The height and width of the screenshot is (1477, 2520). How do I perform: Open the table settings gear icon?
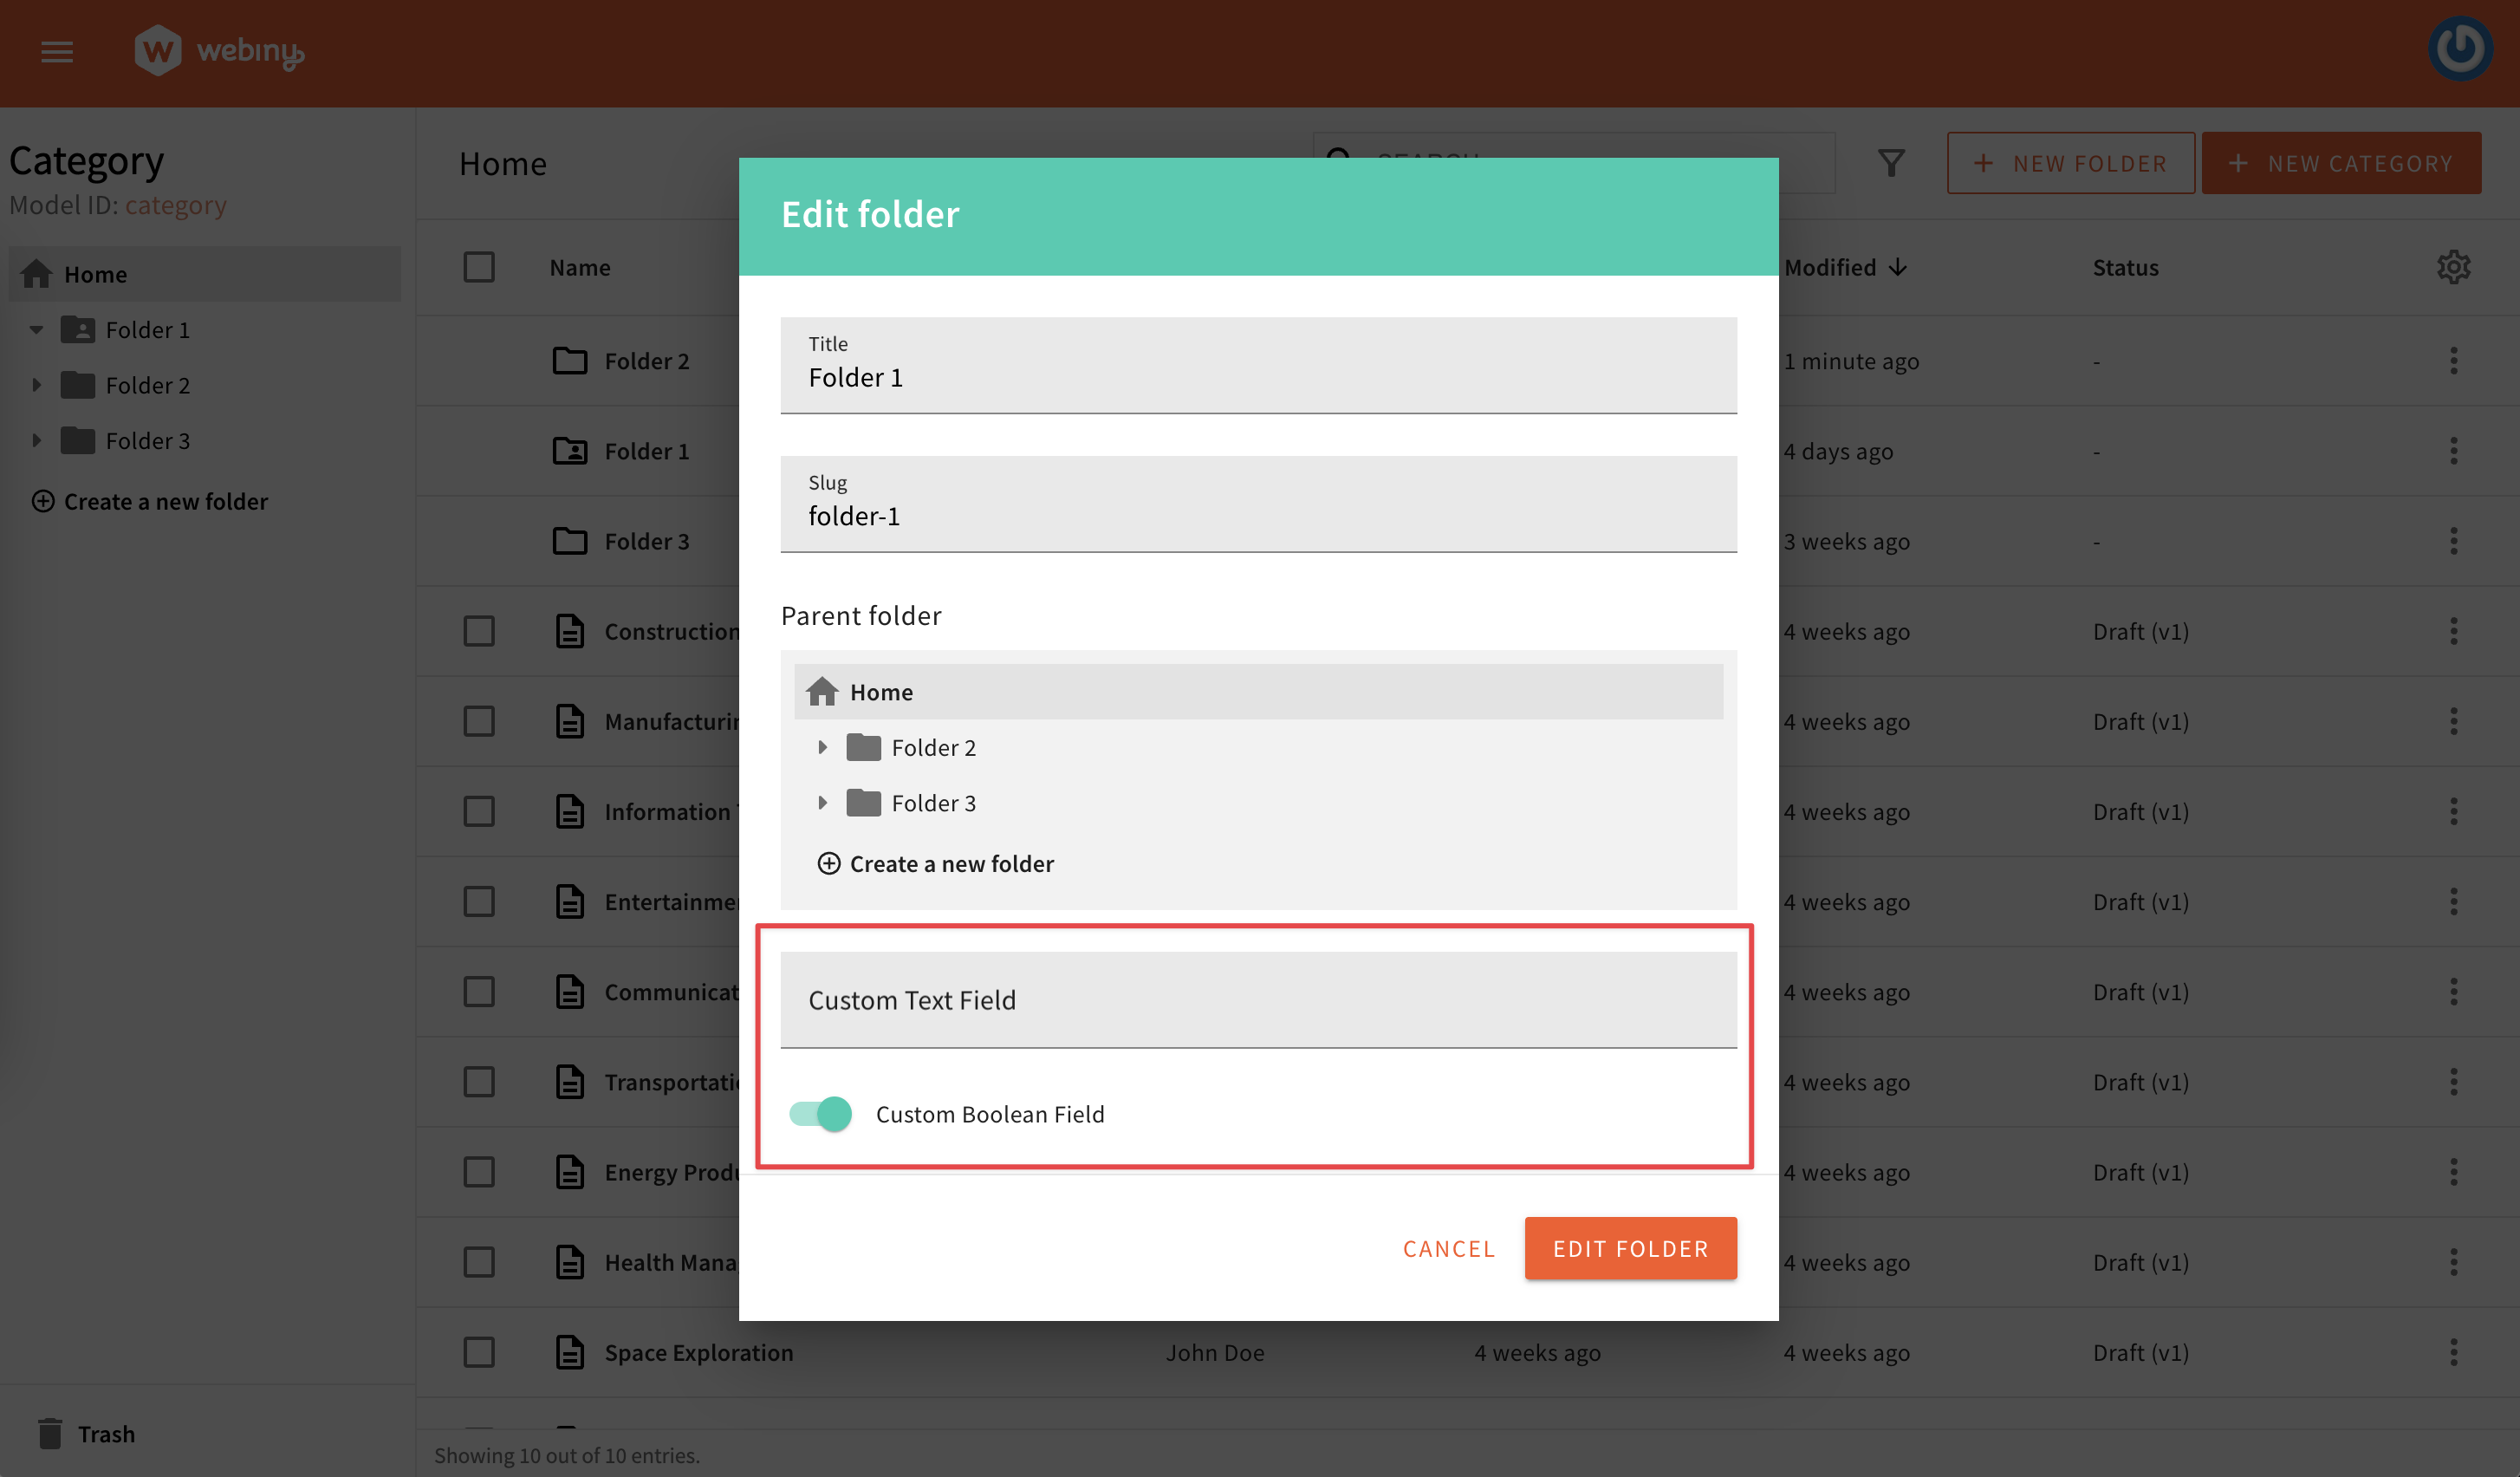[x=2453, y=266]
